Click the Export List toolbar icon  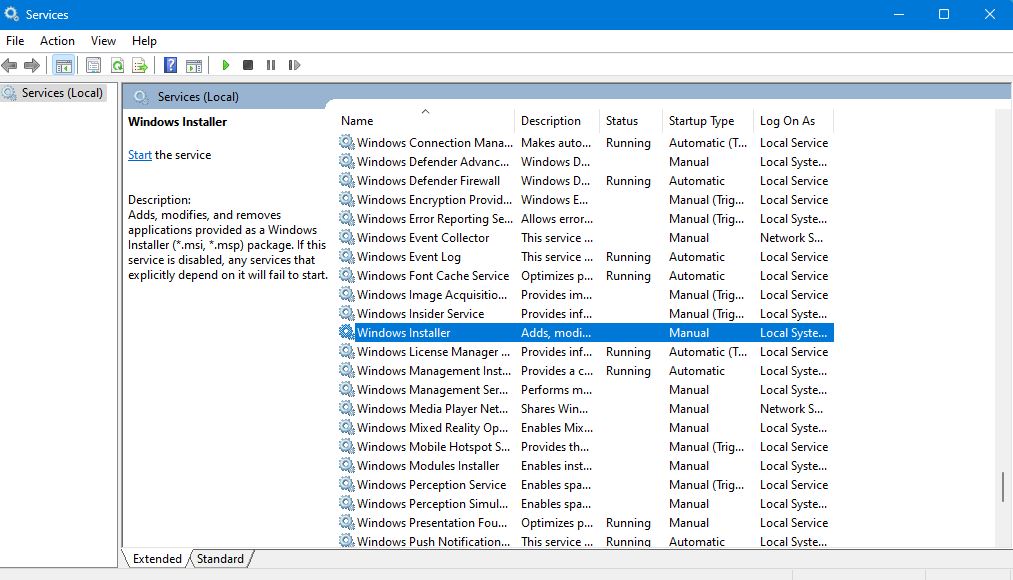(x=140, y=65)
